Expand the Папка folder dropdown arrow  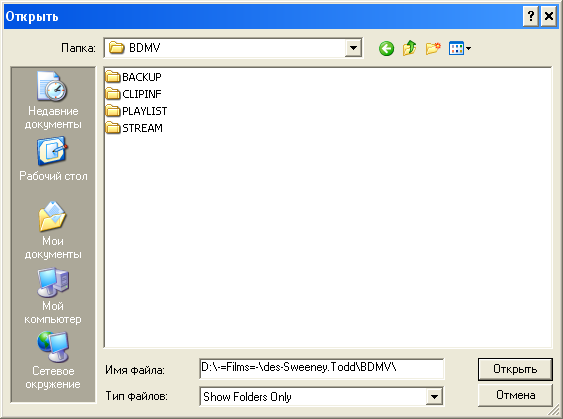tap(353, 48)
